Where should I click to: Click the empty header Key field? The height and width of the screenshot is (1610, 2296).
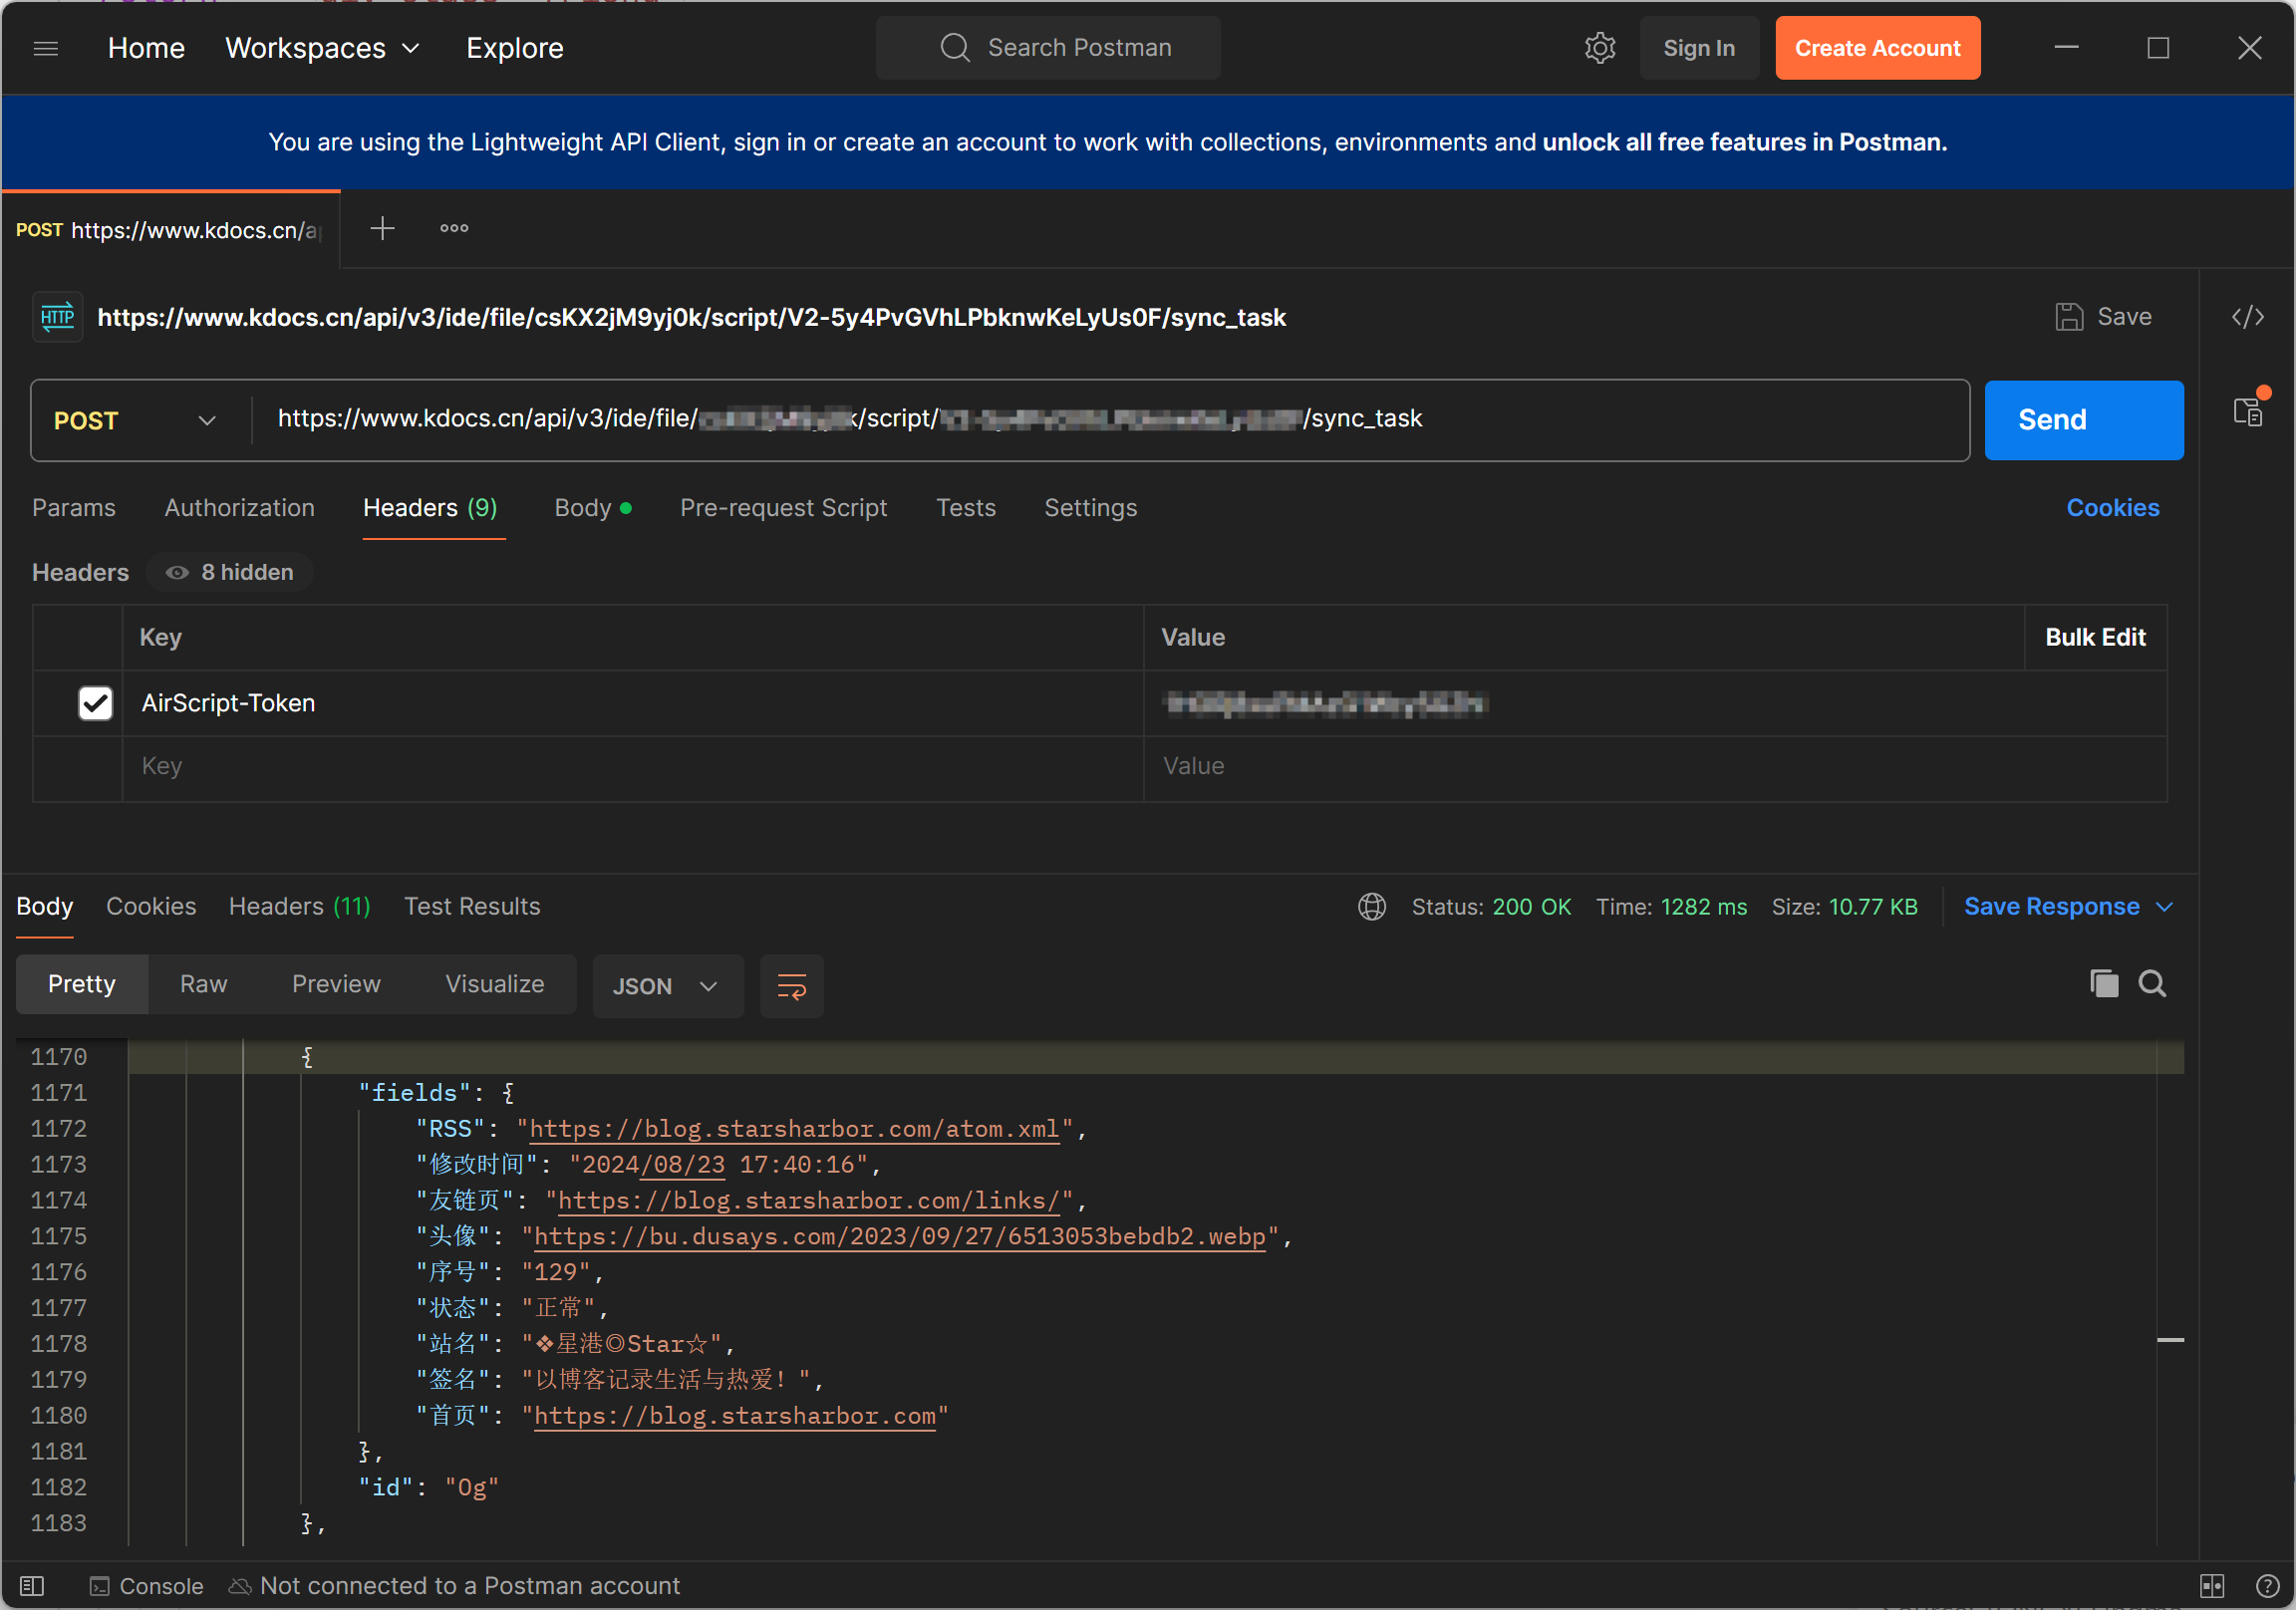pos(632,767)
